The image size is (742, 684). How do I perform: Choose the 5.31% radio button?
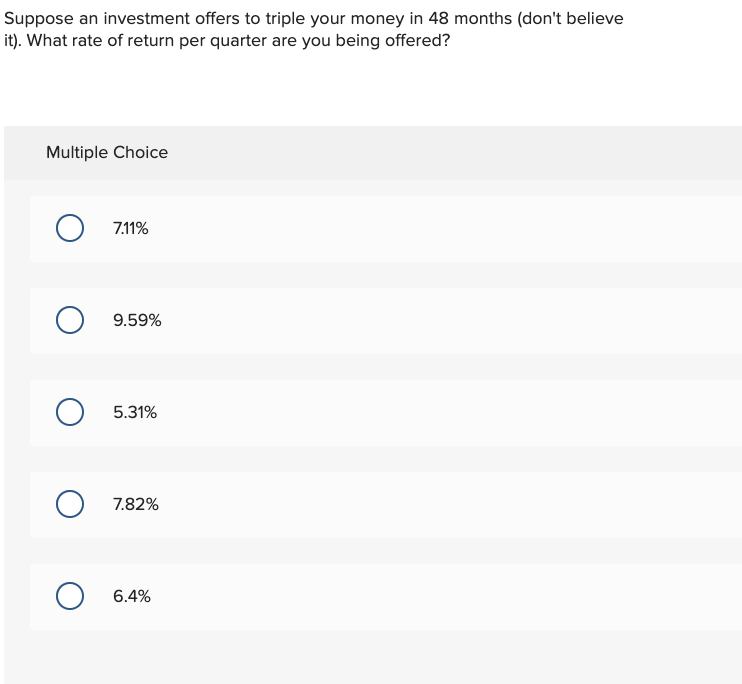click(x=70, y=412)
